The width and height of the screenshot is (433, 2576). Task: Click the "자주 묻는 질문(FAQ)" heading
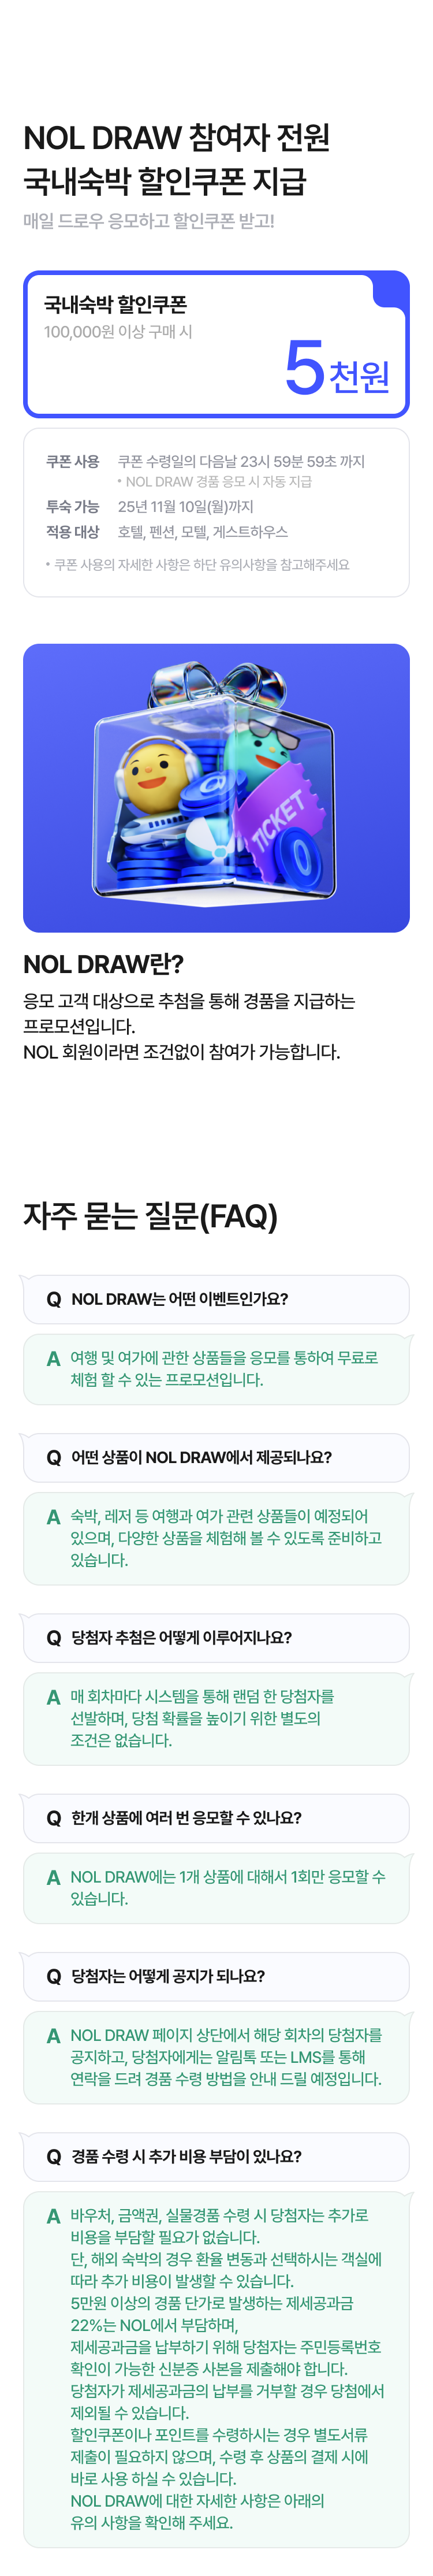click(151, 1216)
